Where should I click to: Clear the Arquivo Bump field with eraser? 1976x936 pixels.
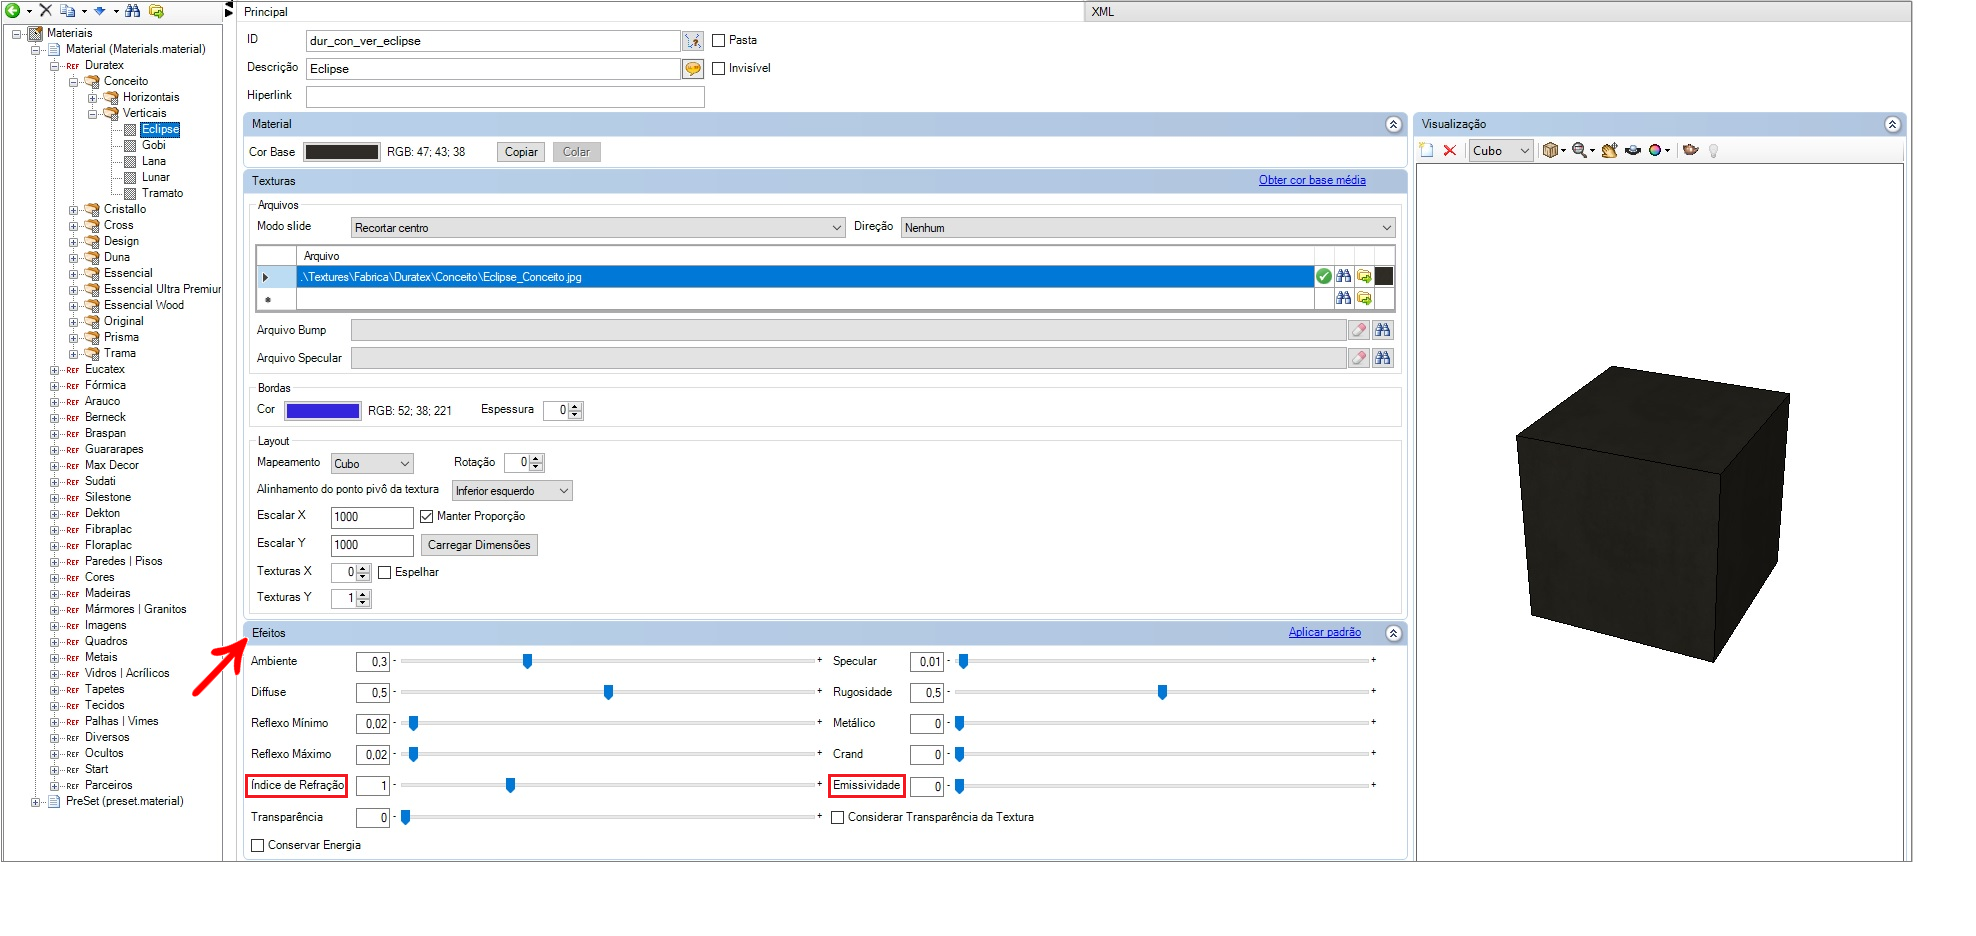click(x=1359, y=330)
